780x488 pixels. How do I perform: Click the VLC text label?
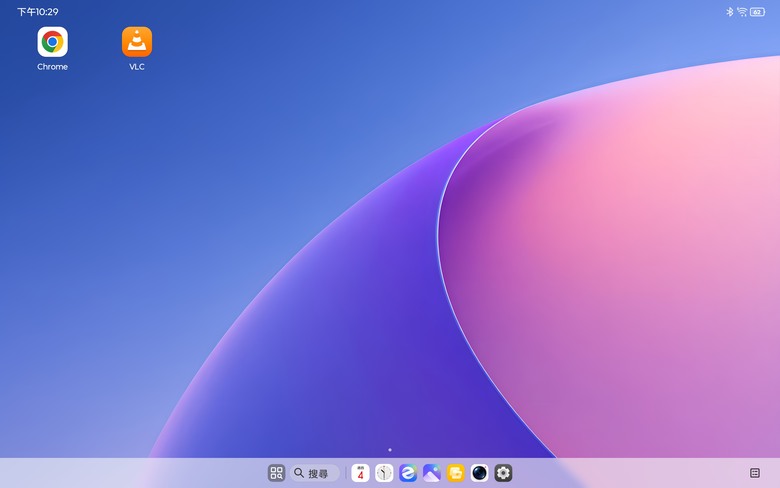click(x=137, y=67)
